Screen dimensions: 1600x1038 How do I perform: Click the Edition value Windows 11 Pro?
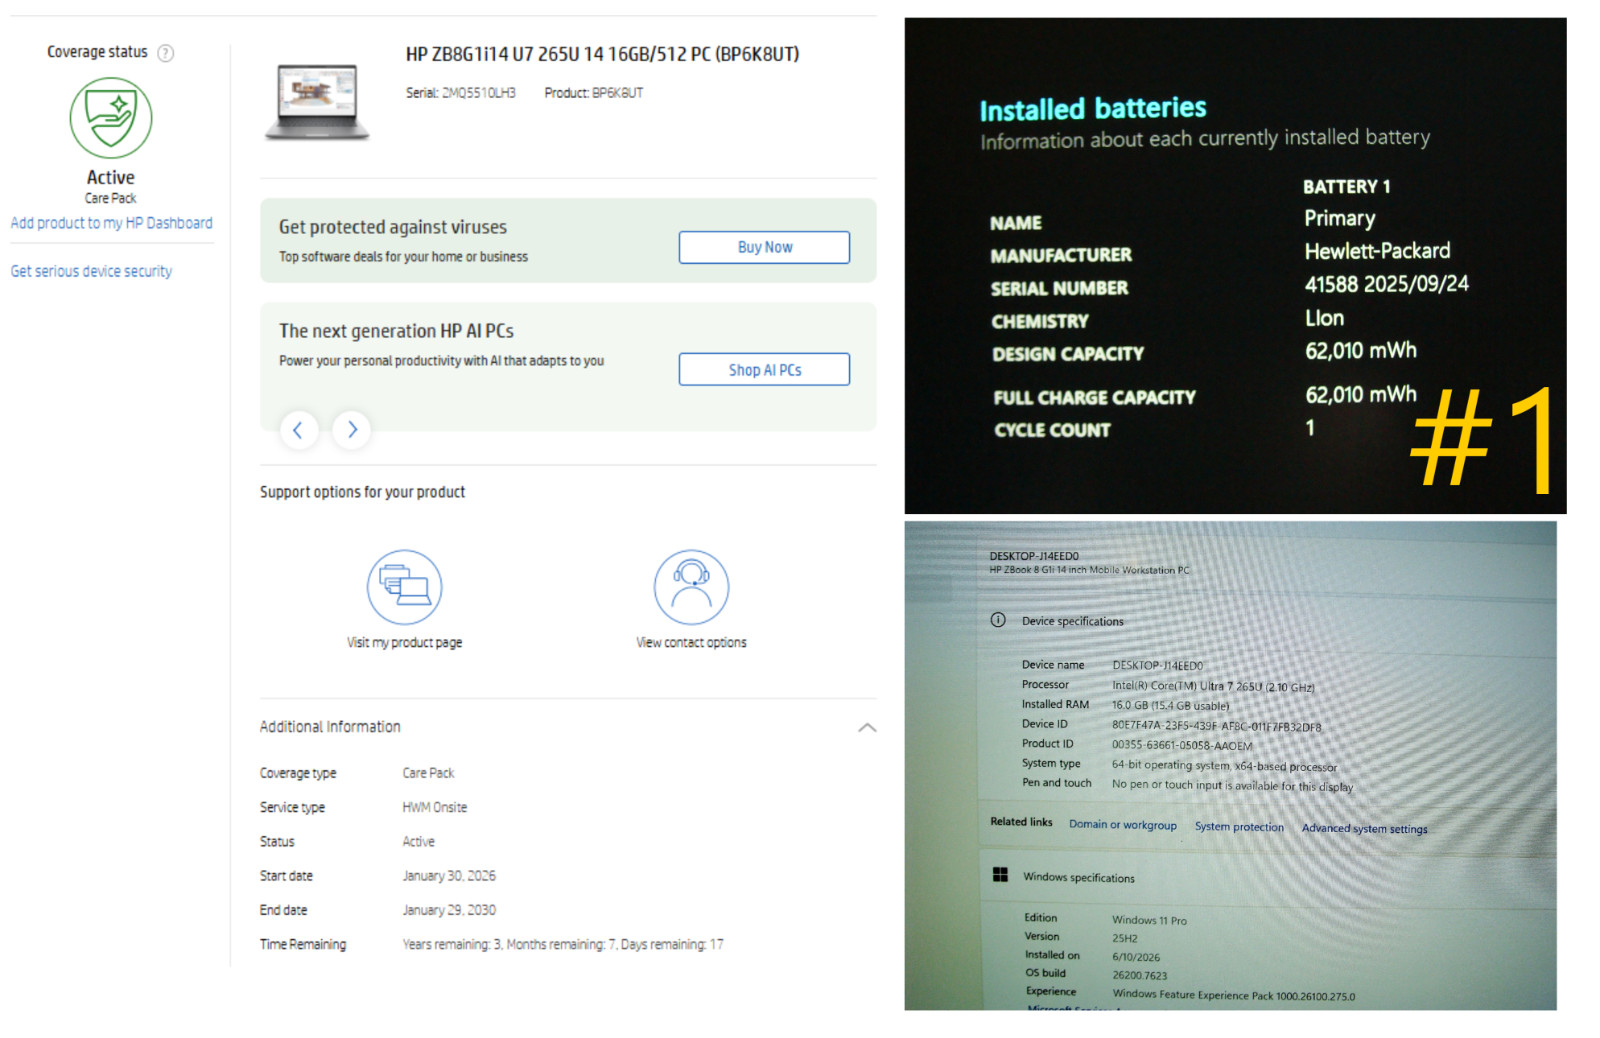[x=1149, y=920]
